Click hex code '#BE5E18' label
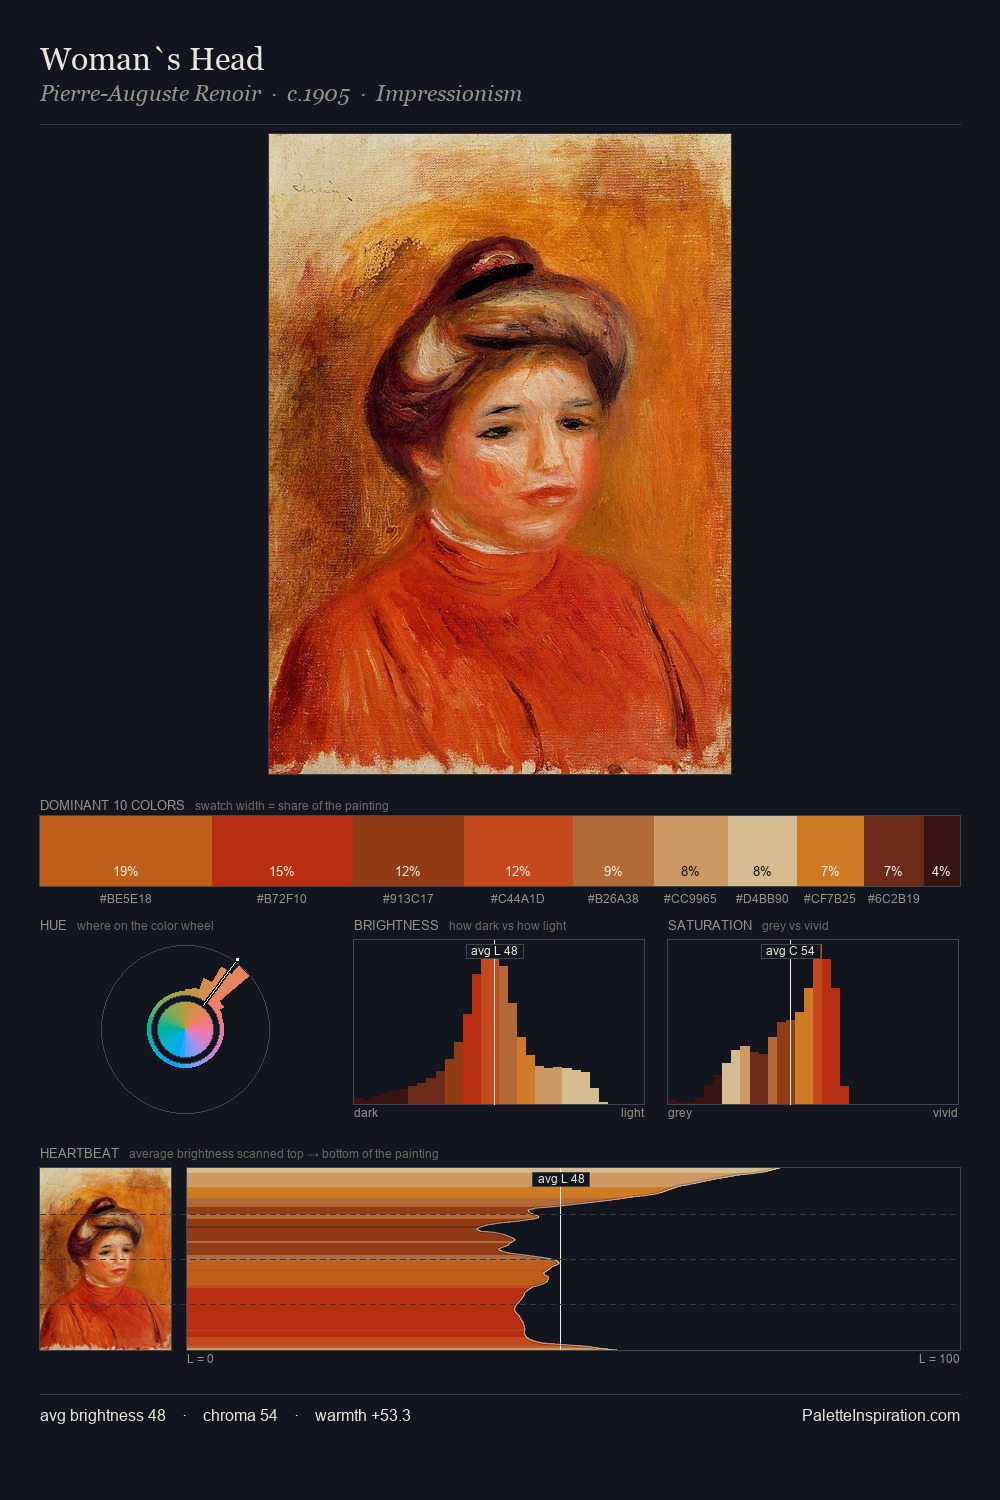1000x1500 pixels. point(126,899)
